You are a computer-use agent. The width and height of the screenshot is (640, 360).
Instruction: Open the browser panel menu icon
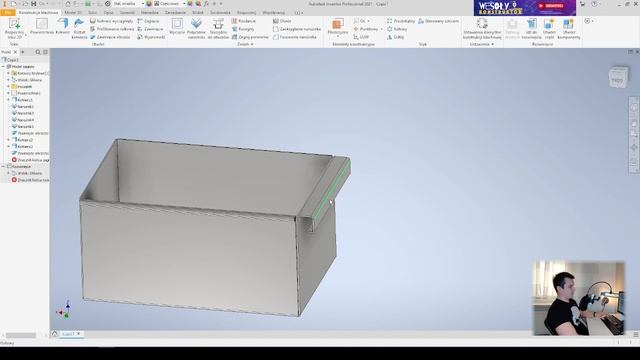click(45, 52)
